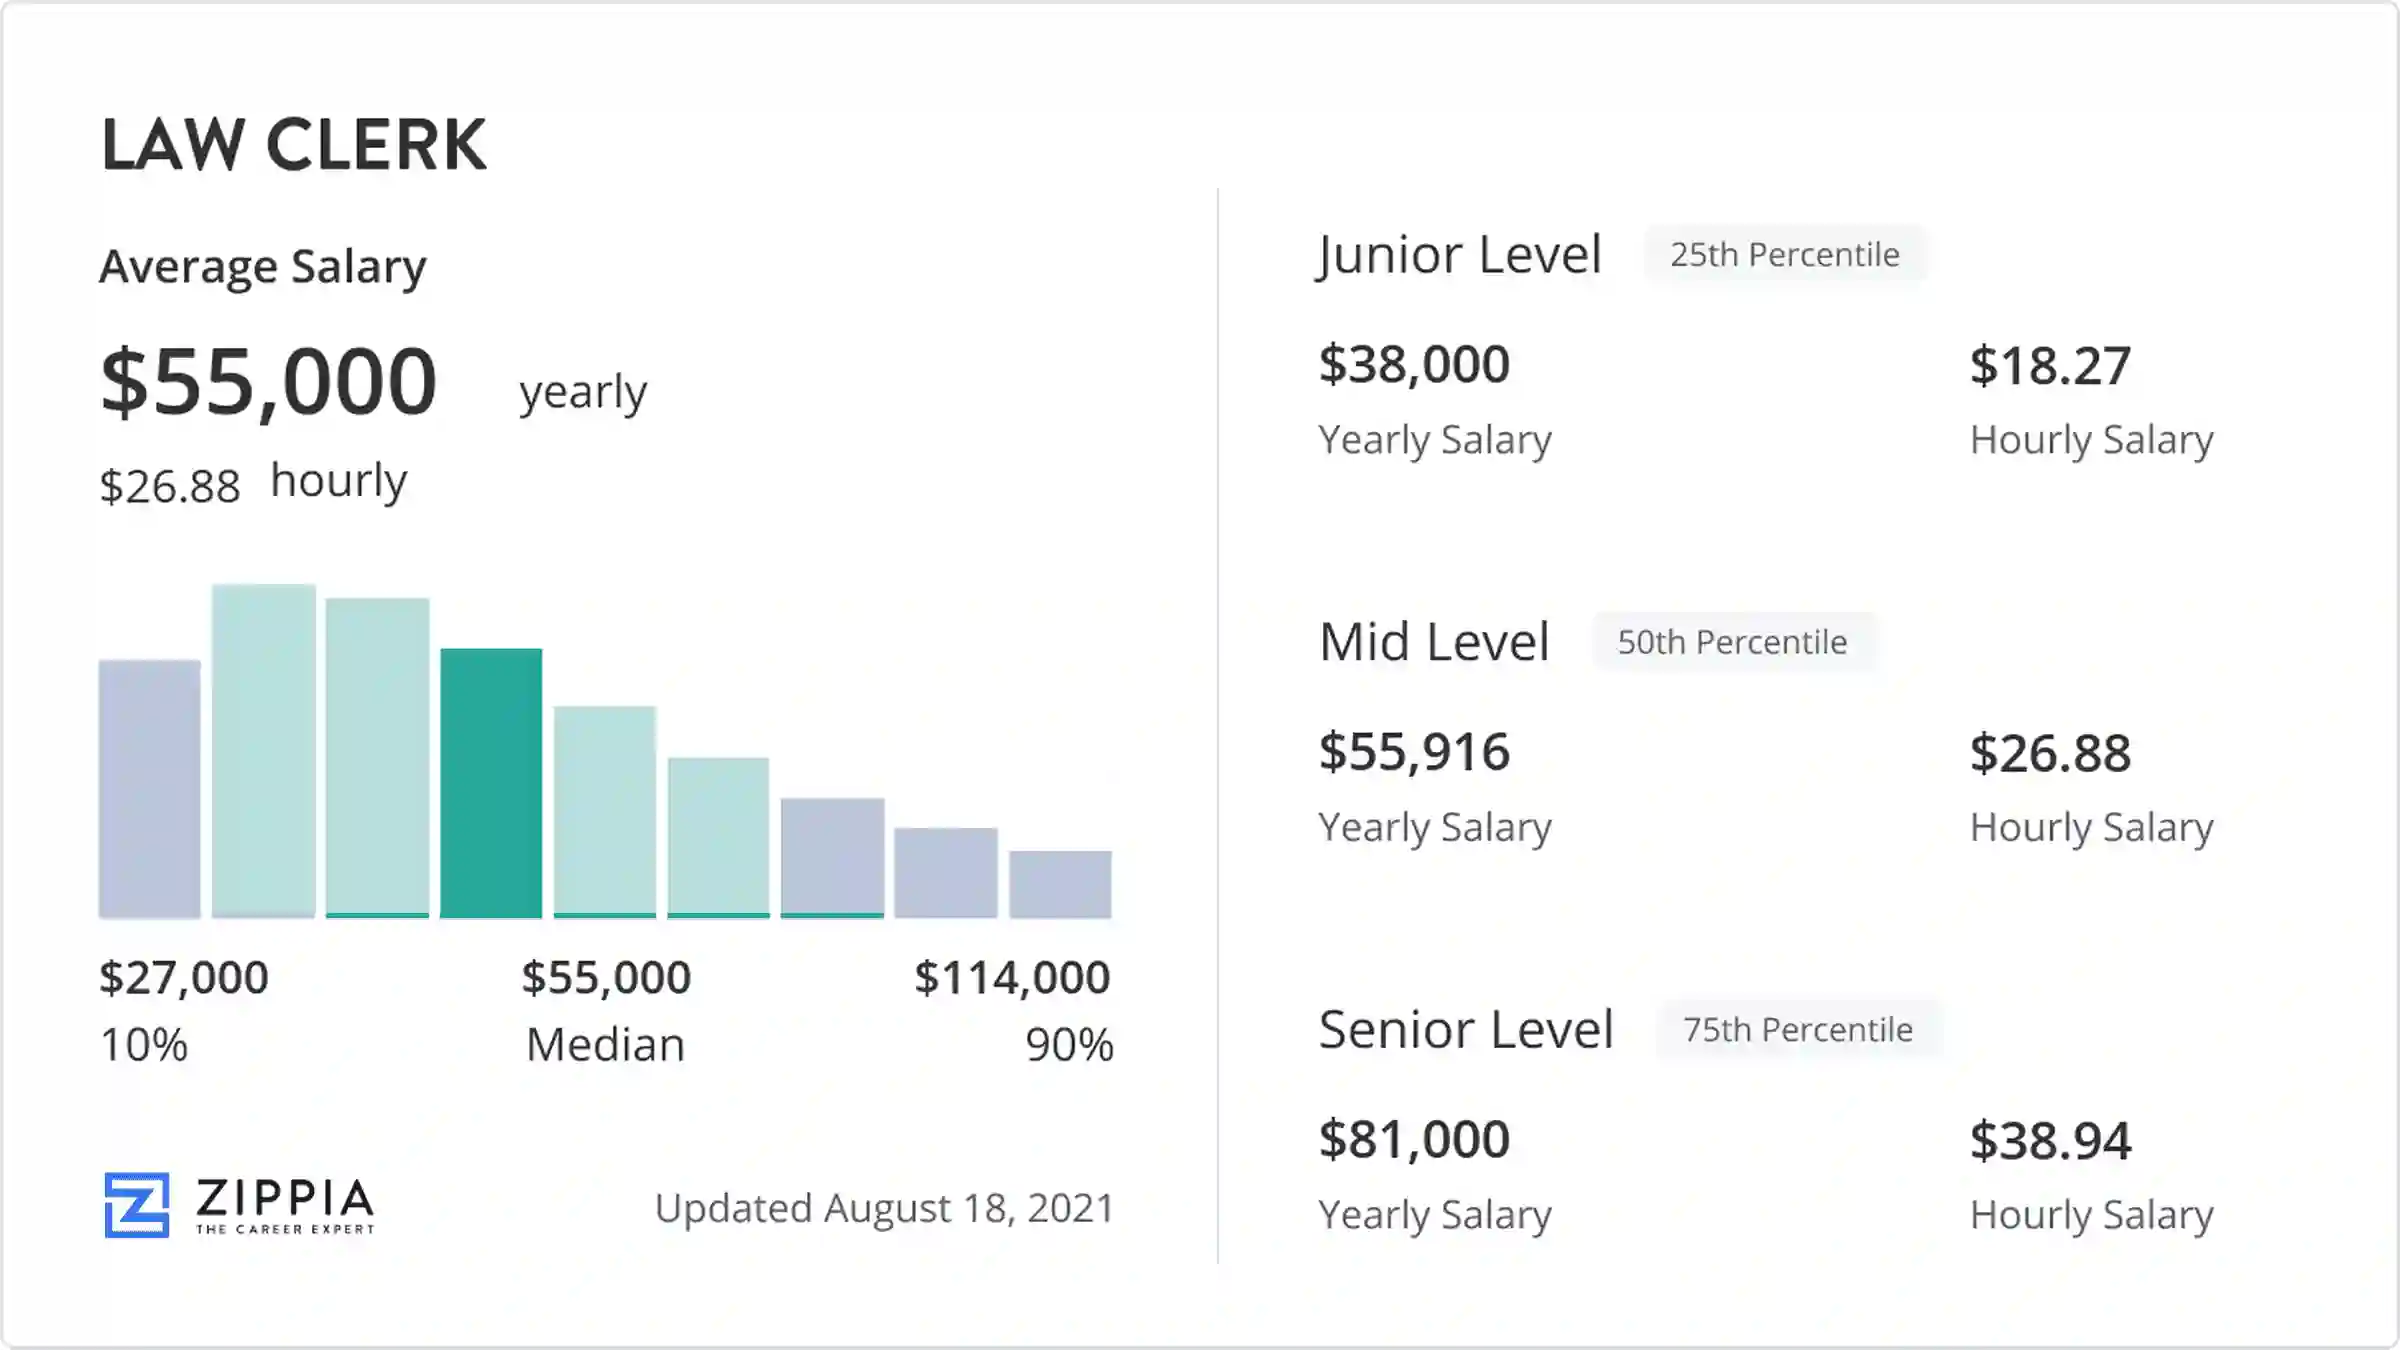Click the LAW CLERK title heading
The image size is (2400, 1350).
pyautogui.click(x=294, y=145)
